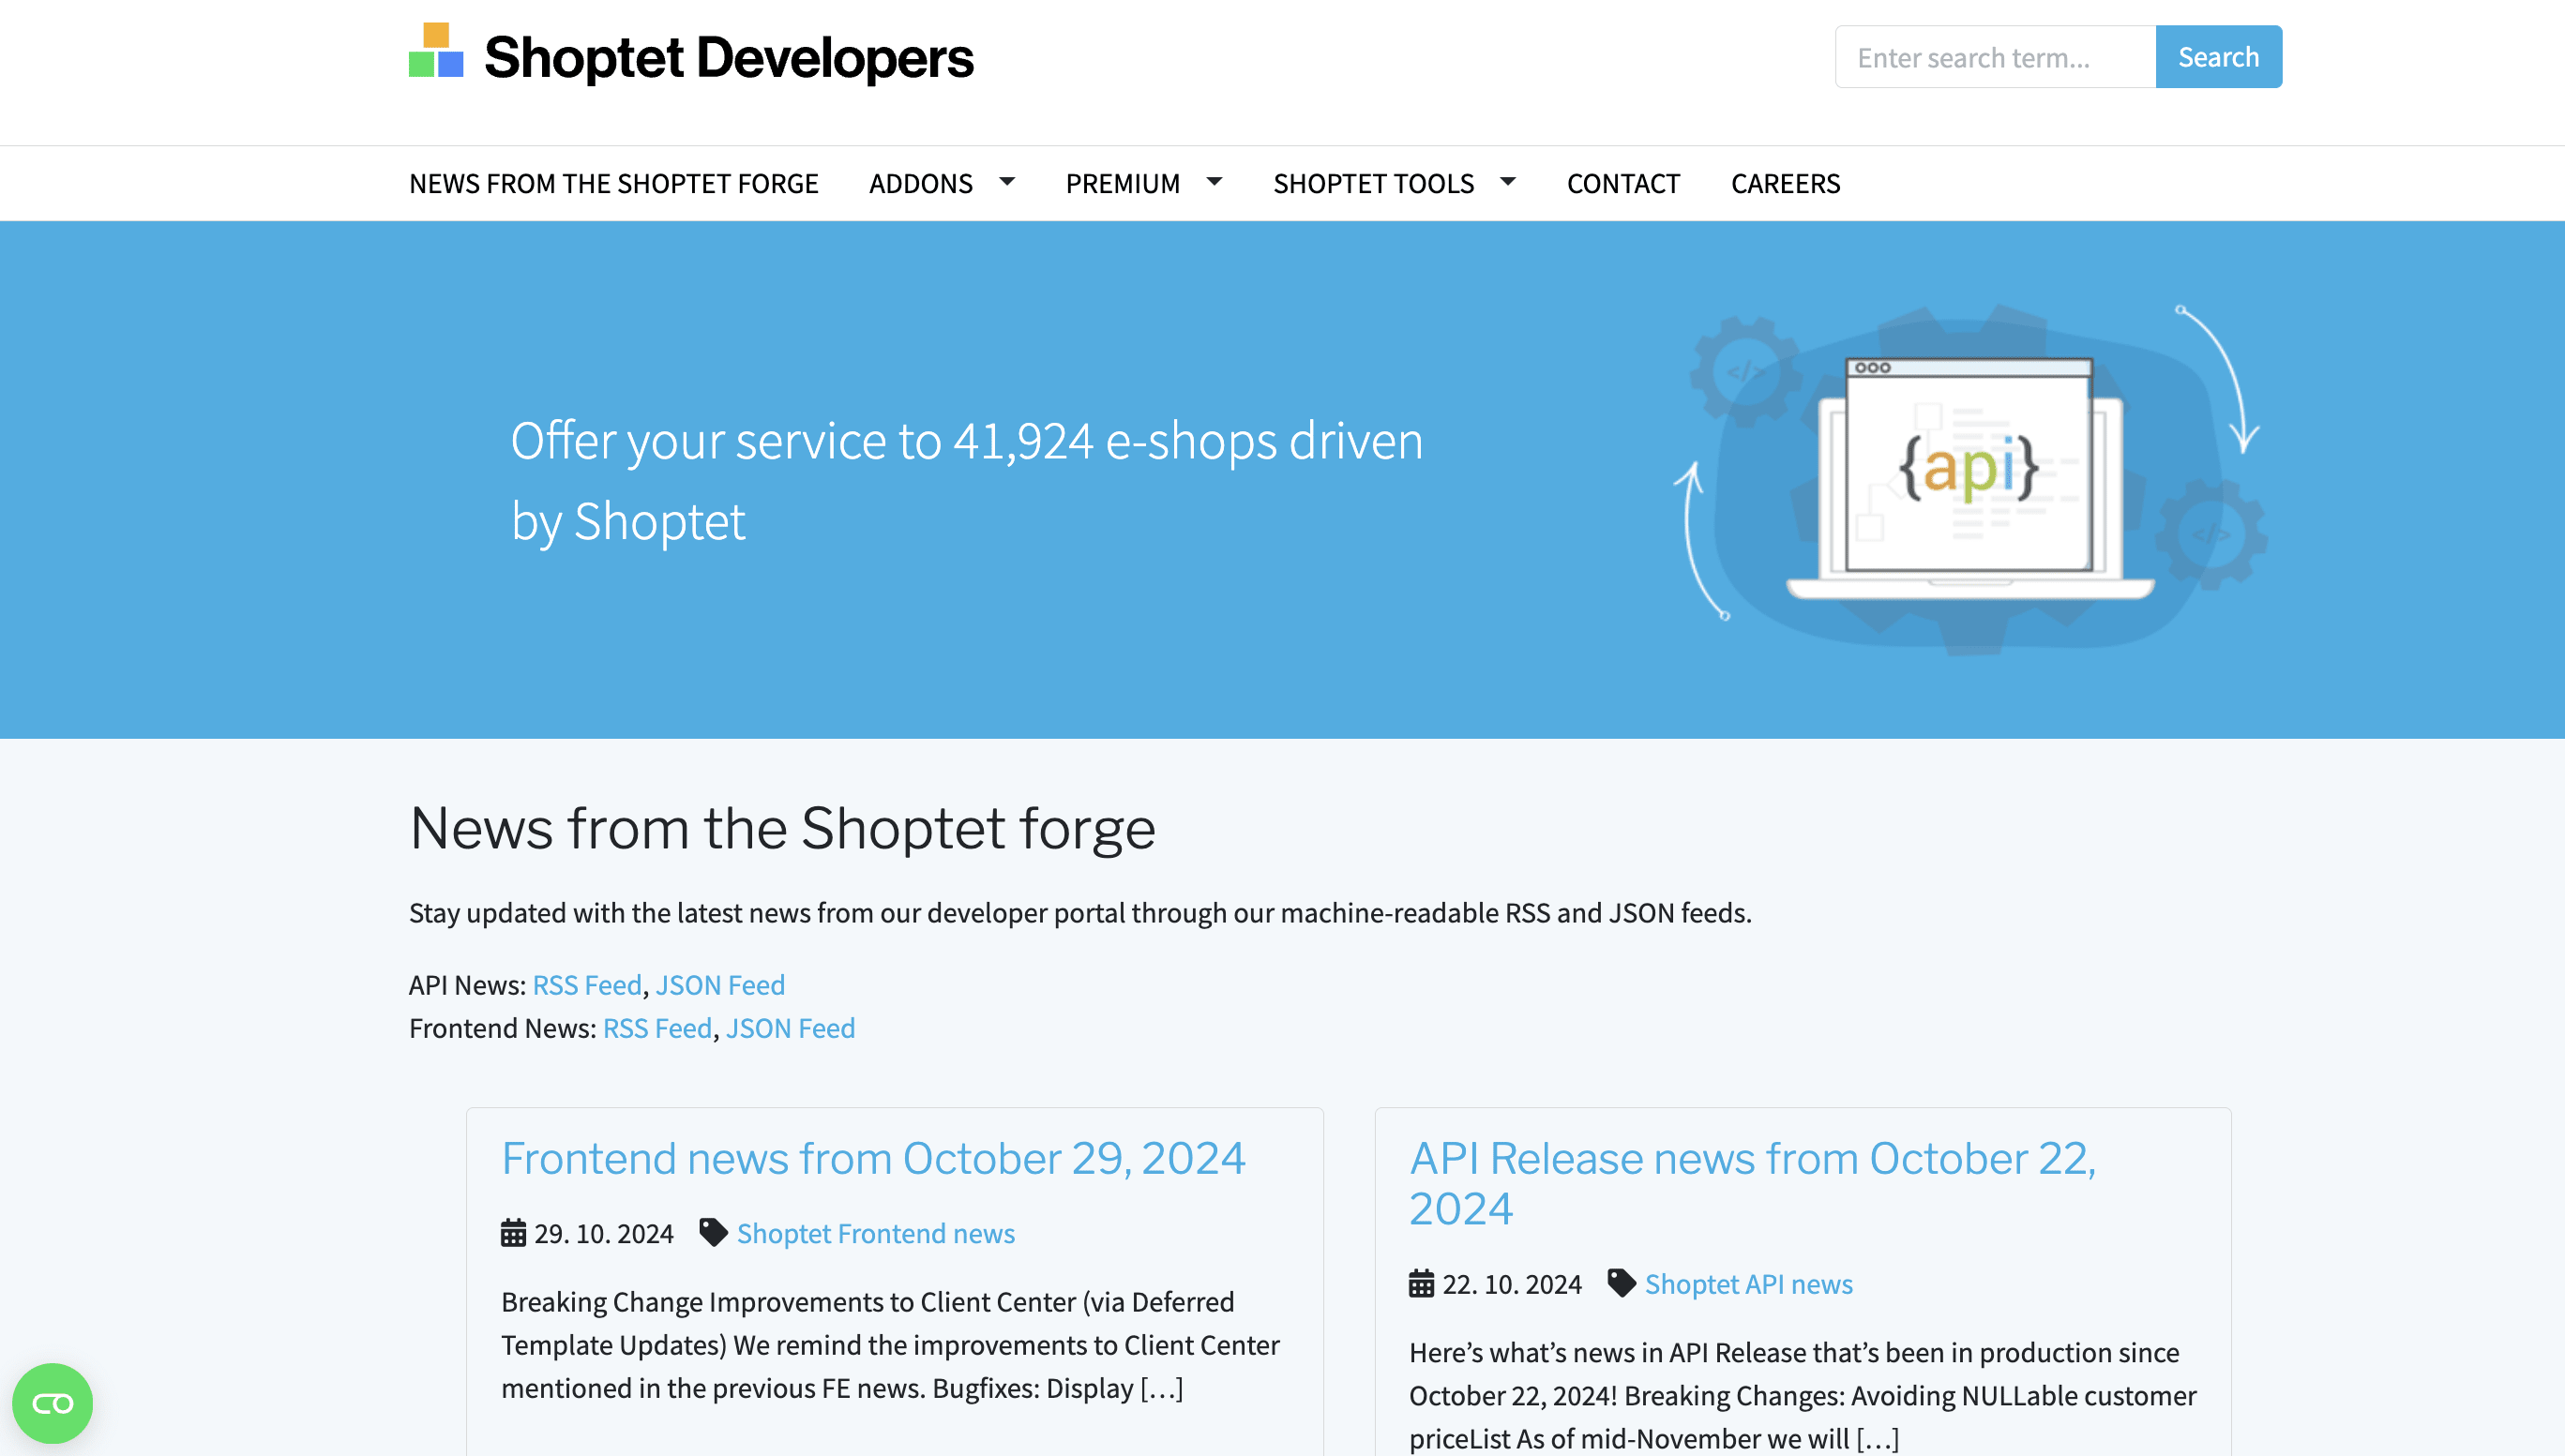Click the 'Here's what's news in API Release' excerpt
The width and height of the screenshot is (2565, 1456).
point(1802,1396)
